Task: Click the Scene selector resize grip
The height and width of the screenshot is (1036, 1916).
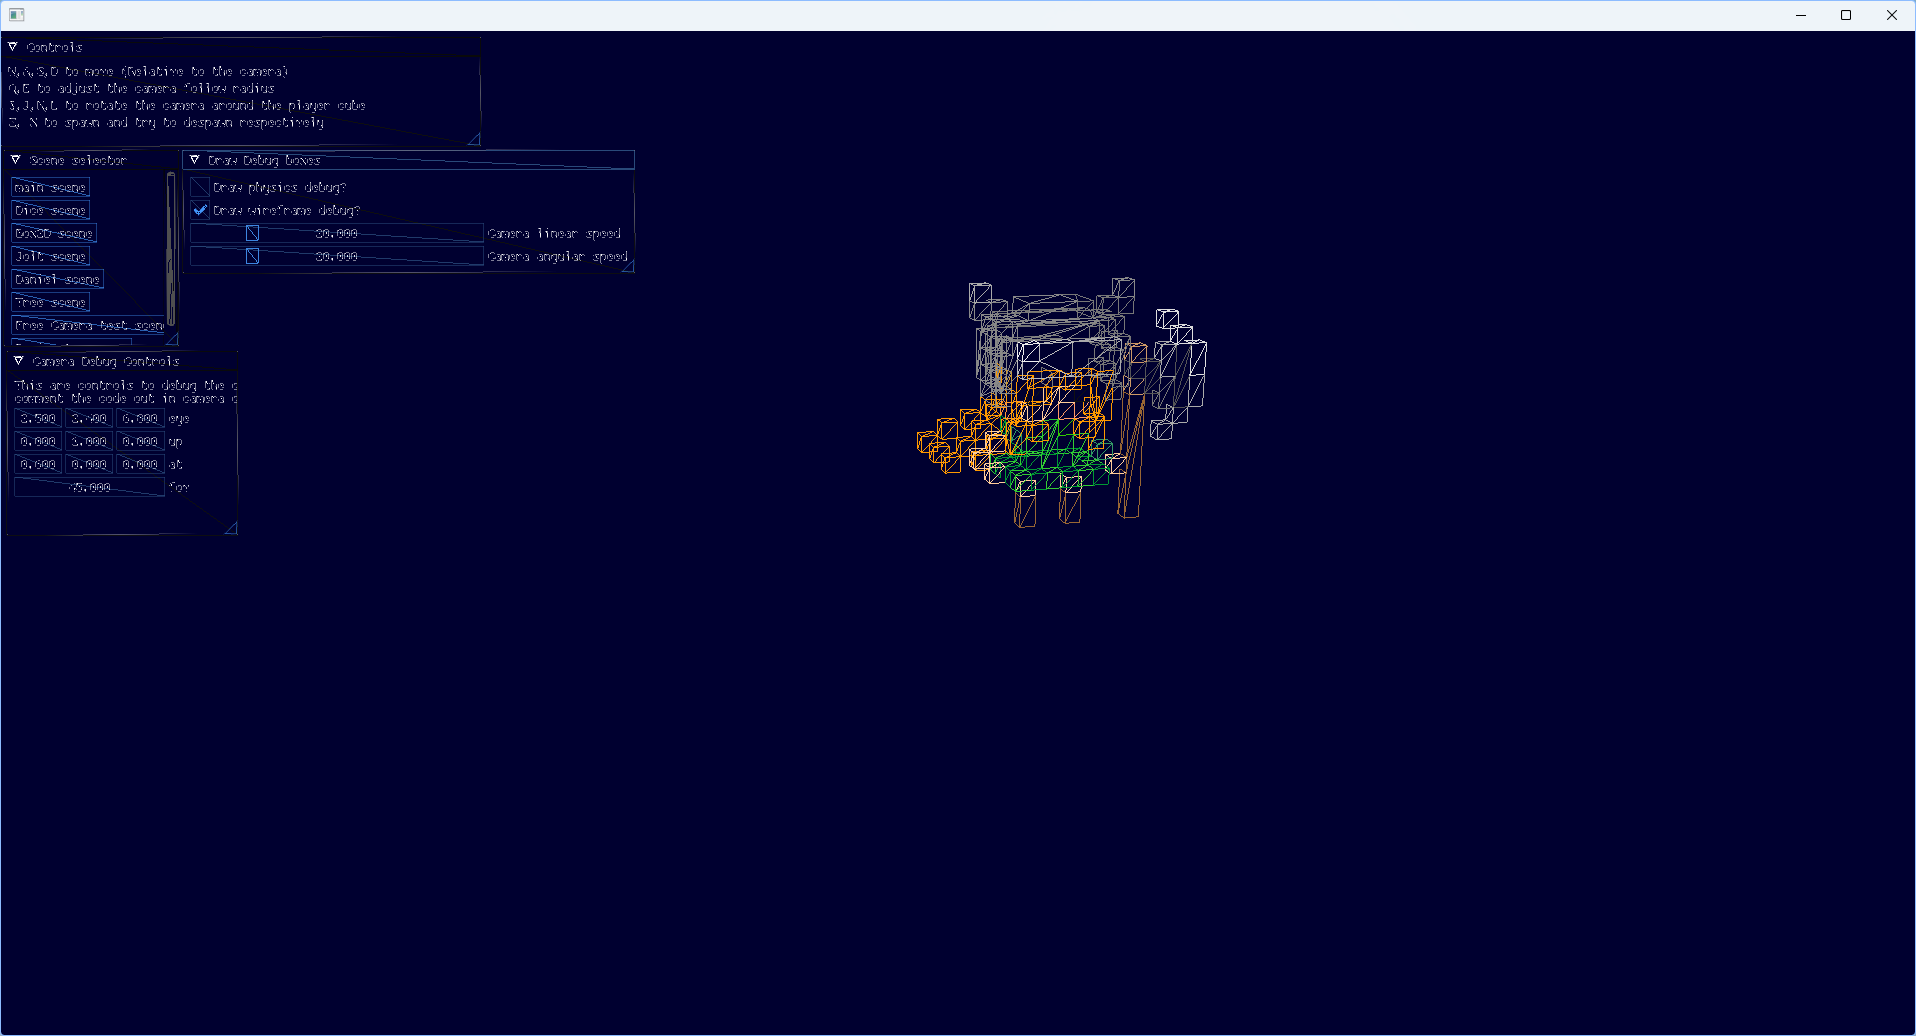Action: coord(172,339)
